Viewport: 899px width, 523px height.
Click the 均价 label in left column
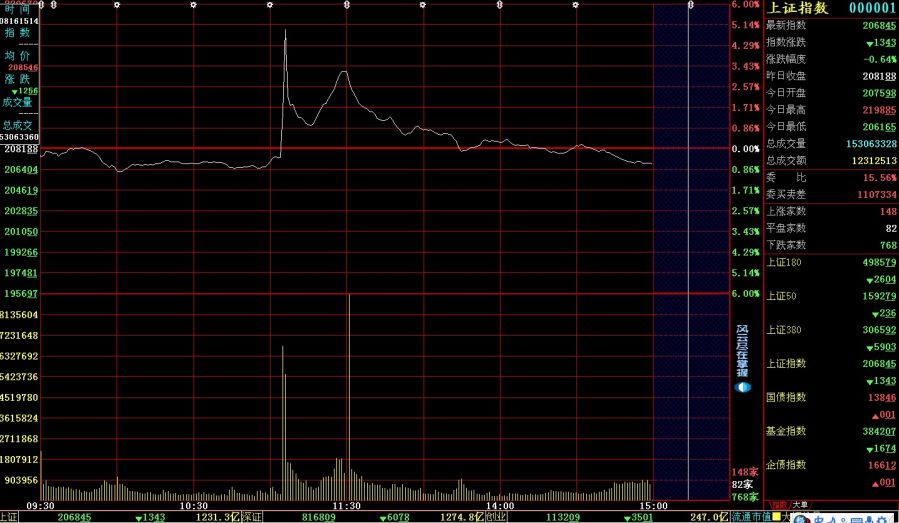click(x=17, y=56)
